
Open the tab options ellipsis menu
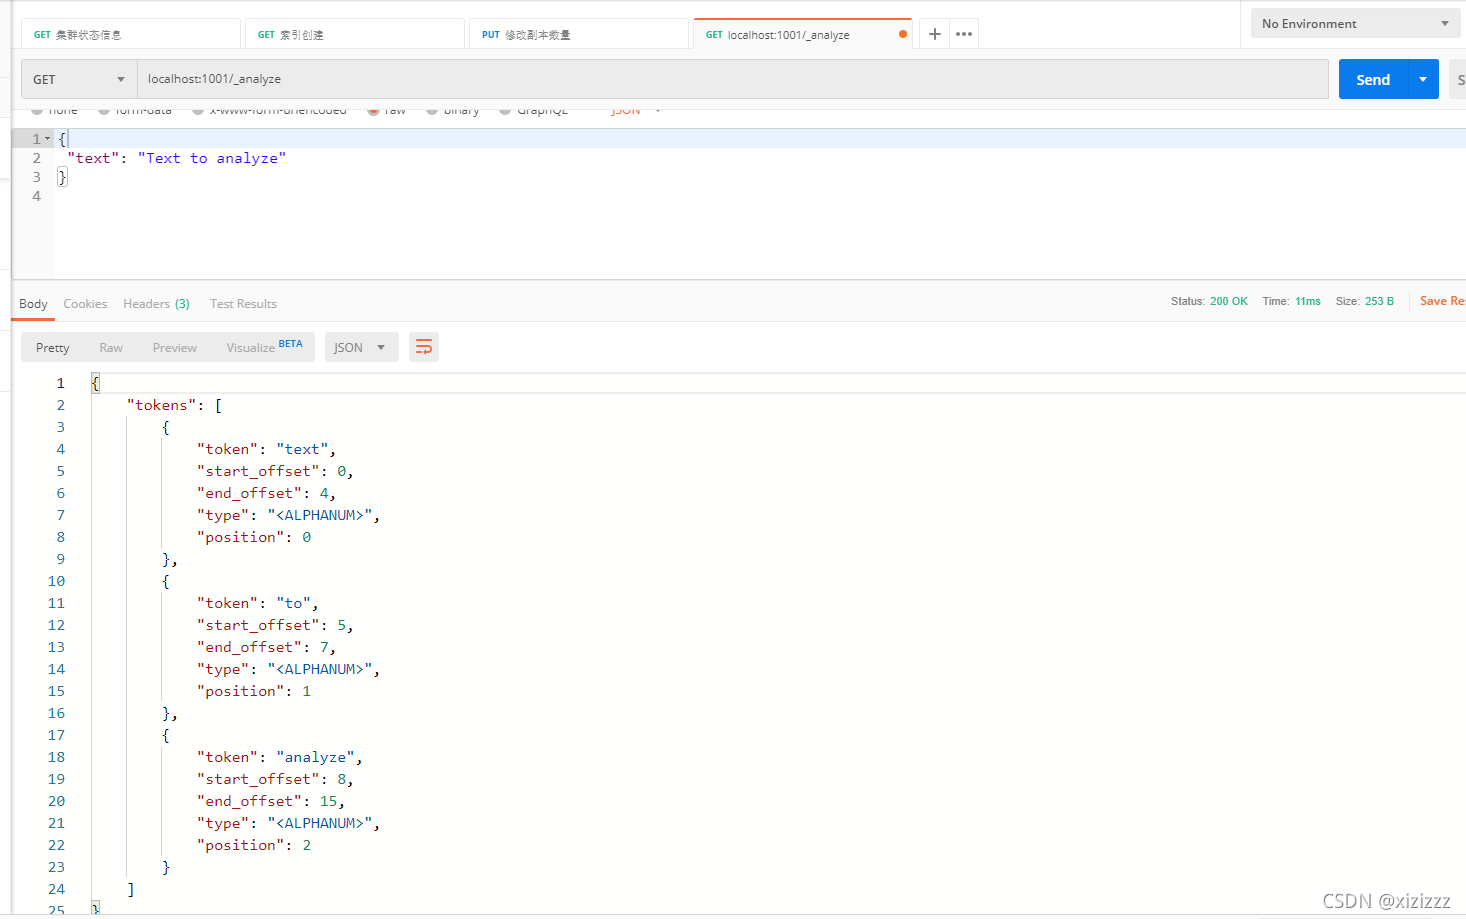point(964,34)
